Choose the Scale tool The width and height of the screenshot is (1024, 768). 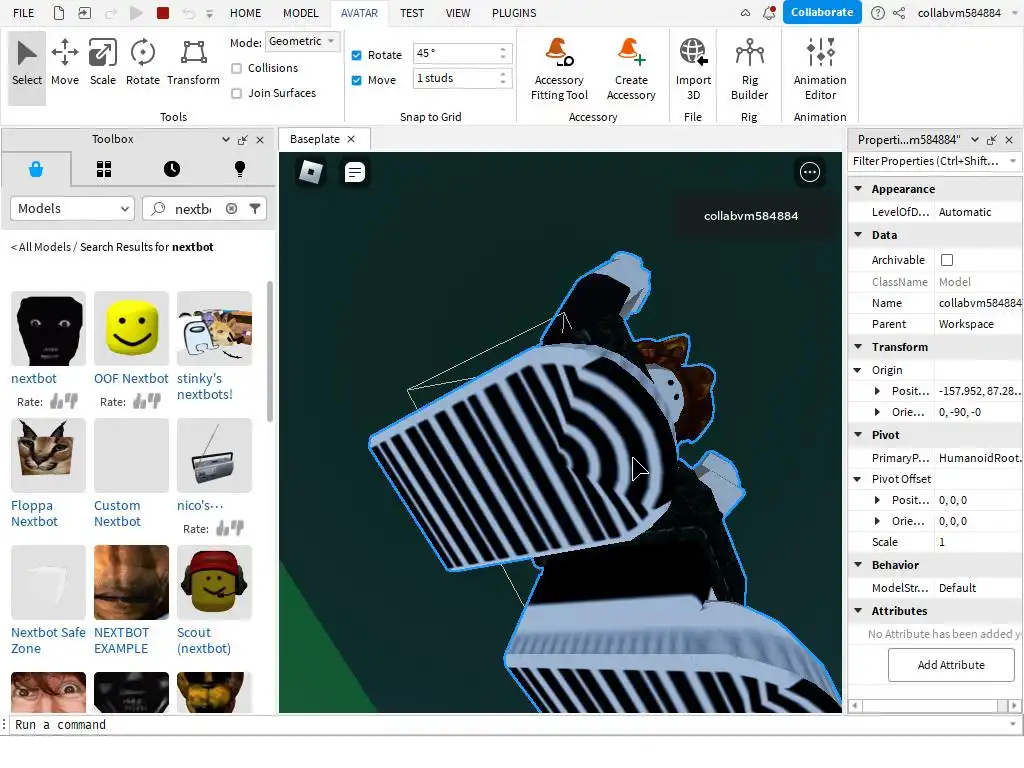click(x=103, y=64)
